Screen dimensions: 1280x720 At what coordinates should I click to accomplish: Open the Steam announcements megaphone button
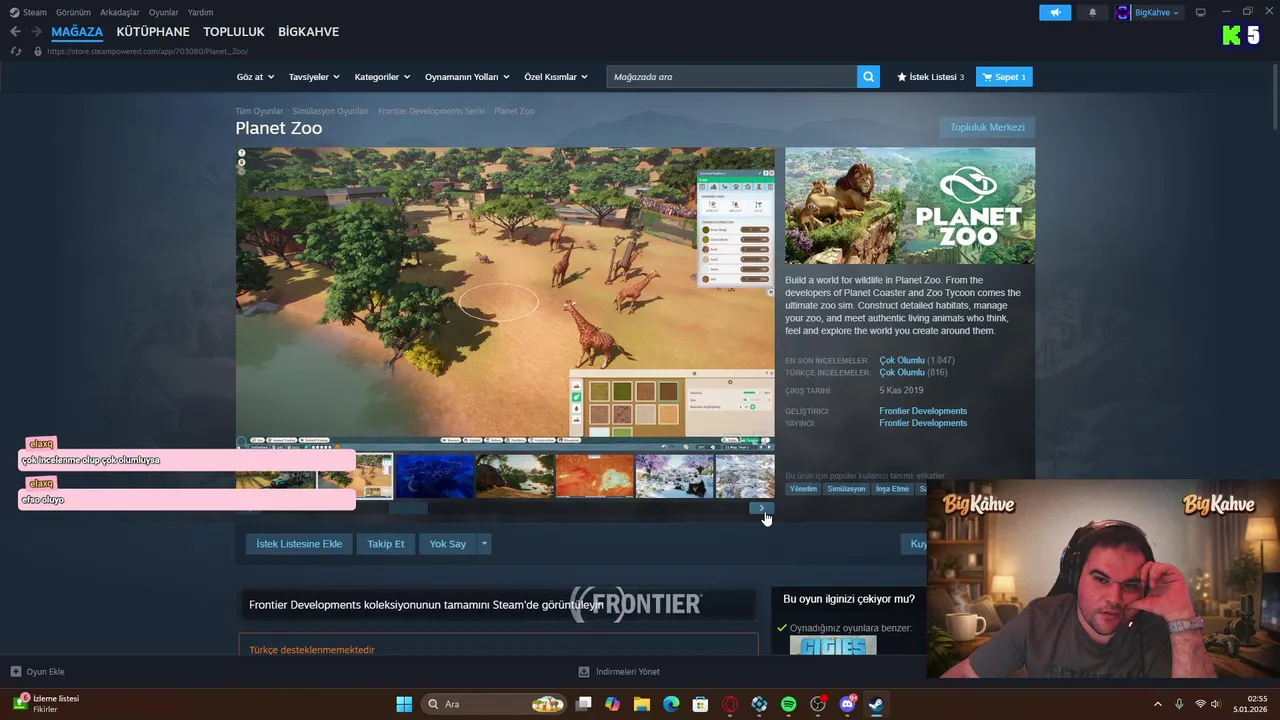click(1055, 12)
